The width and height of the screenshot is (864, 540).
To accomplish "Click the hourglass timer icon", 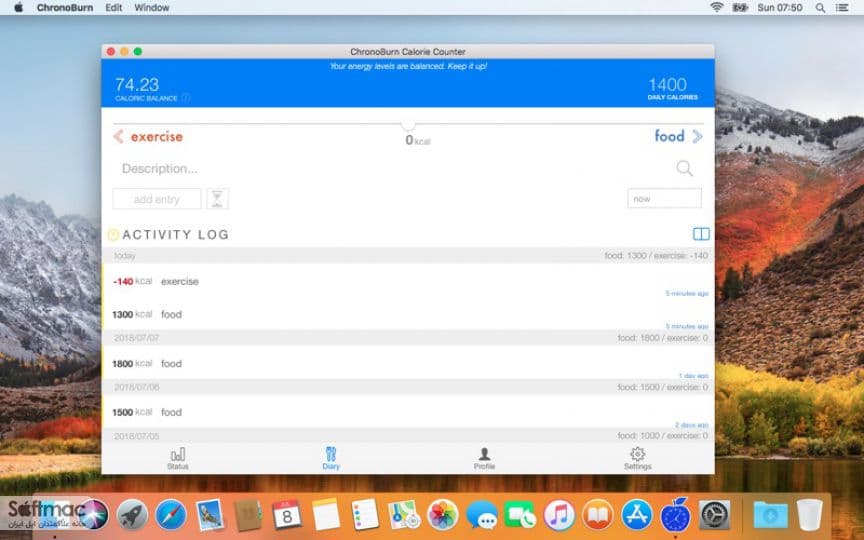I will point(217,198).
